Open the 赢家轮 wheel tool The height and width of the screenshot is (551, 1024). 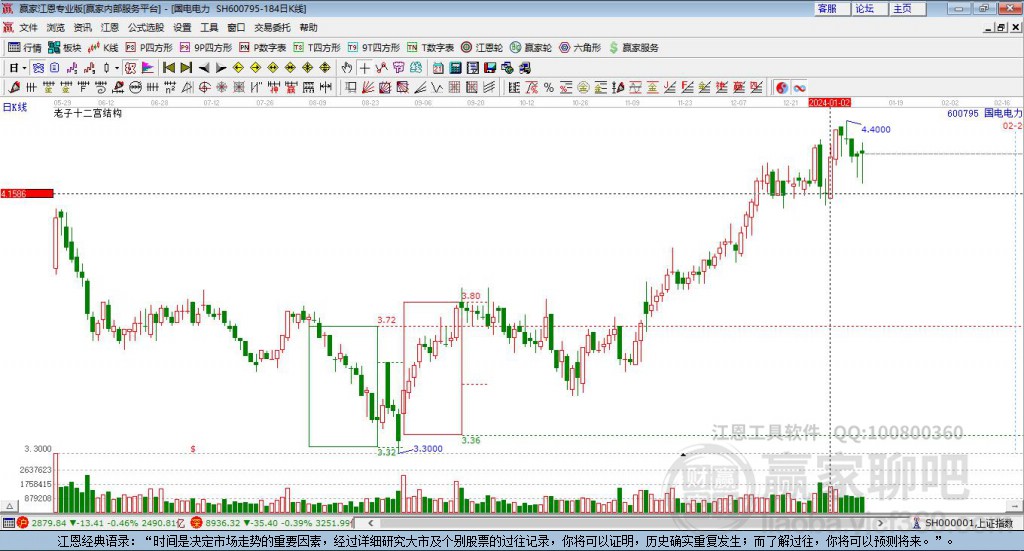(530, 48)
